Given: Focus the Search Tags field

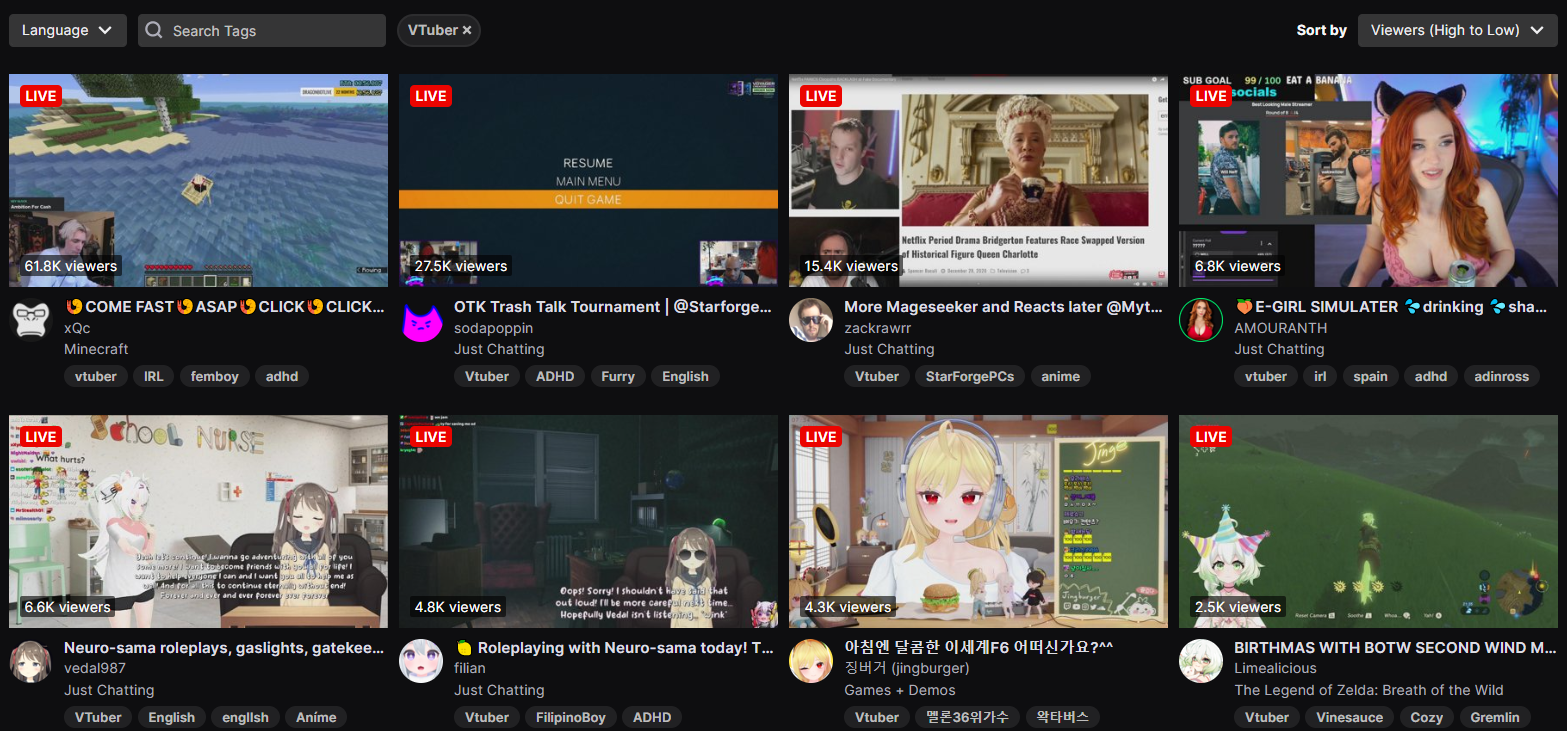Looking at the screenshot, I should tap(262, 30).
